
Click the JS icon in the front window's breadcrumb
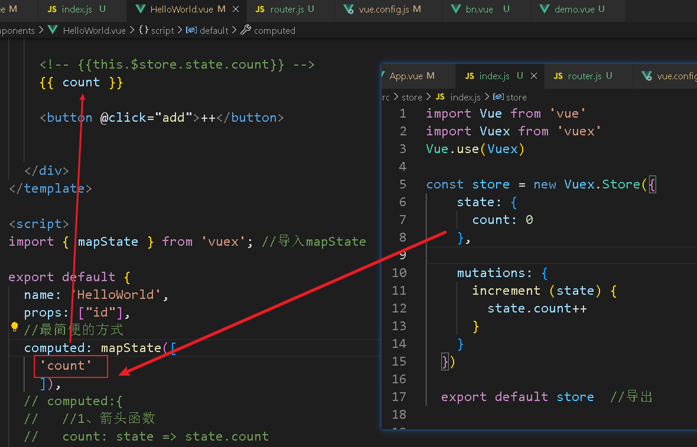440,97
